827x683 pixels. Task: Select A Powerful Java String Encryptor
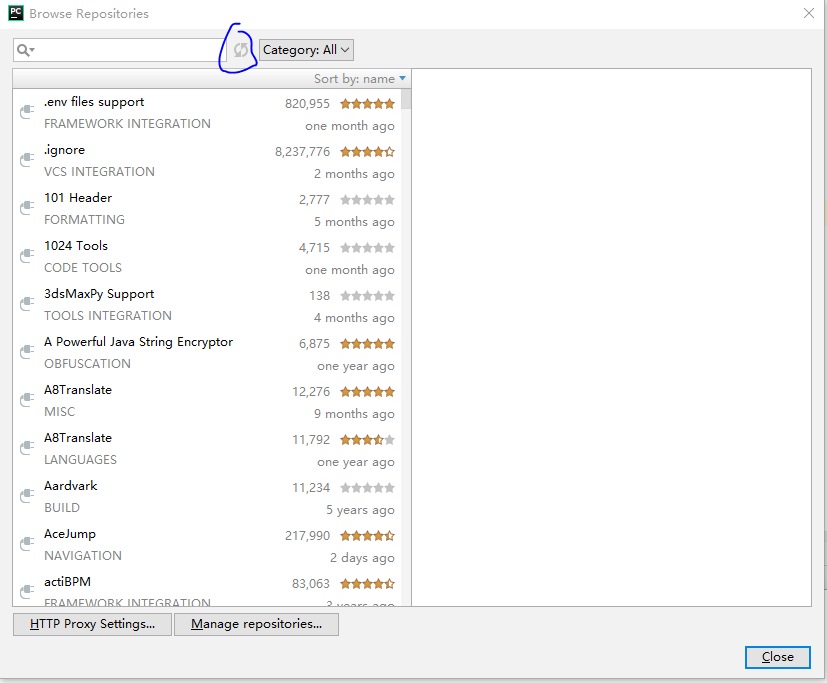click(207, 353)
